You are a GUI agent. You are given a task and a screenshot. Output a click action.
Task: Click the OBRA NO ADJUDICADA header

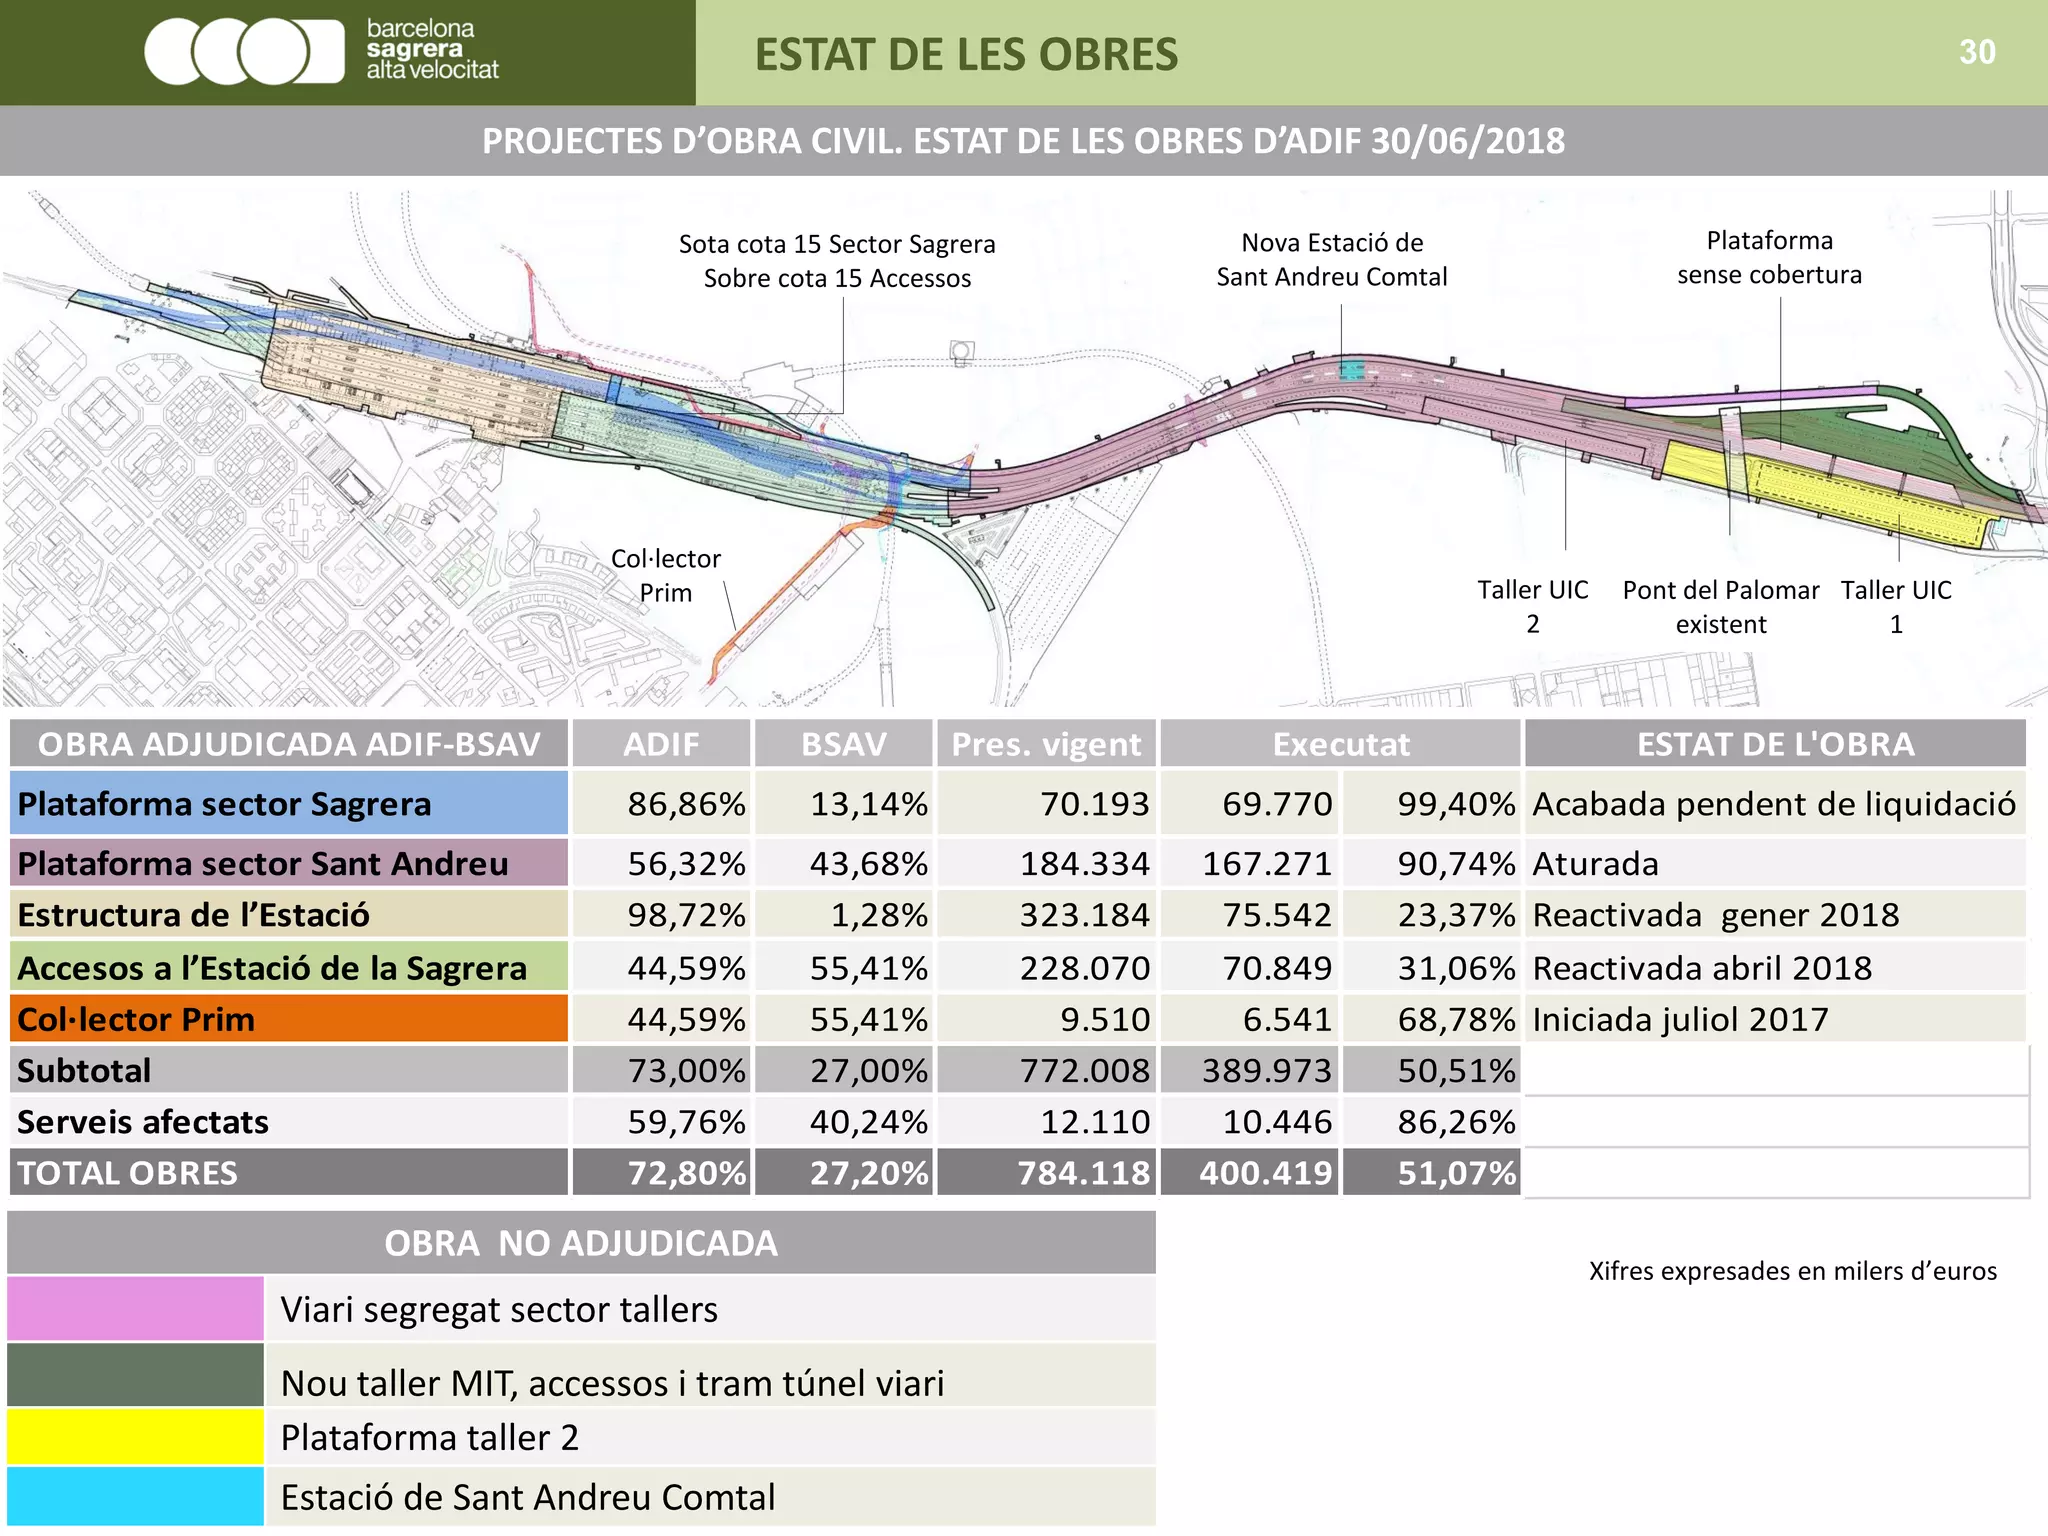(x=581, y=1243)
